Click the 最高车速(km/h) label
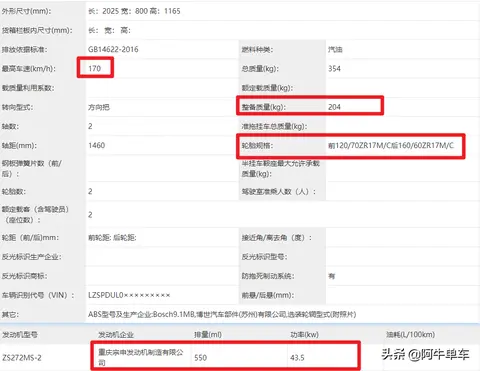Screen dimensions: 480x371 [x=29, y=69]
